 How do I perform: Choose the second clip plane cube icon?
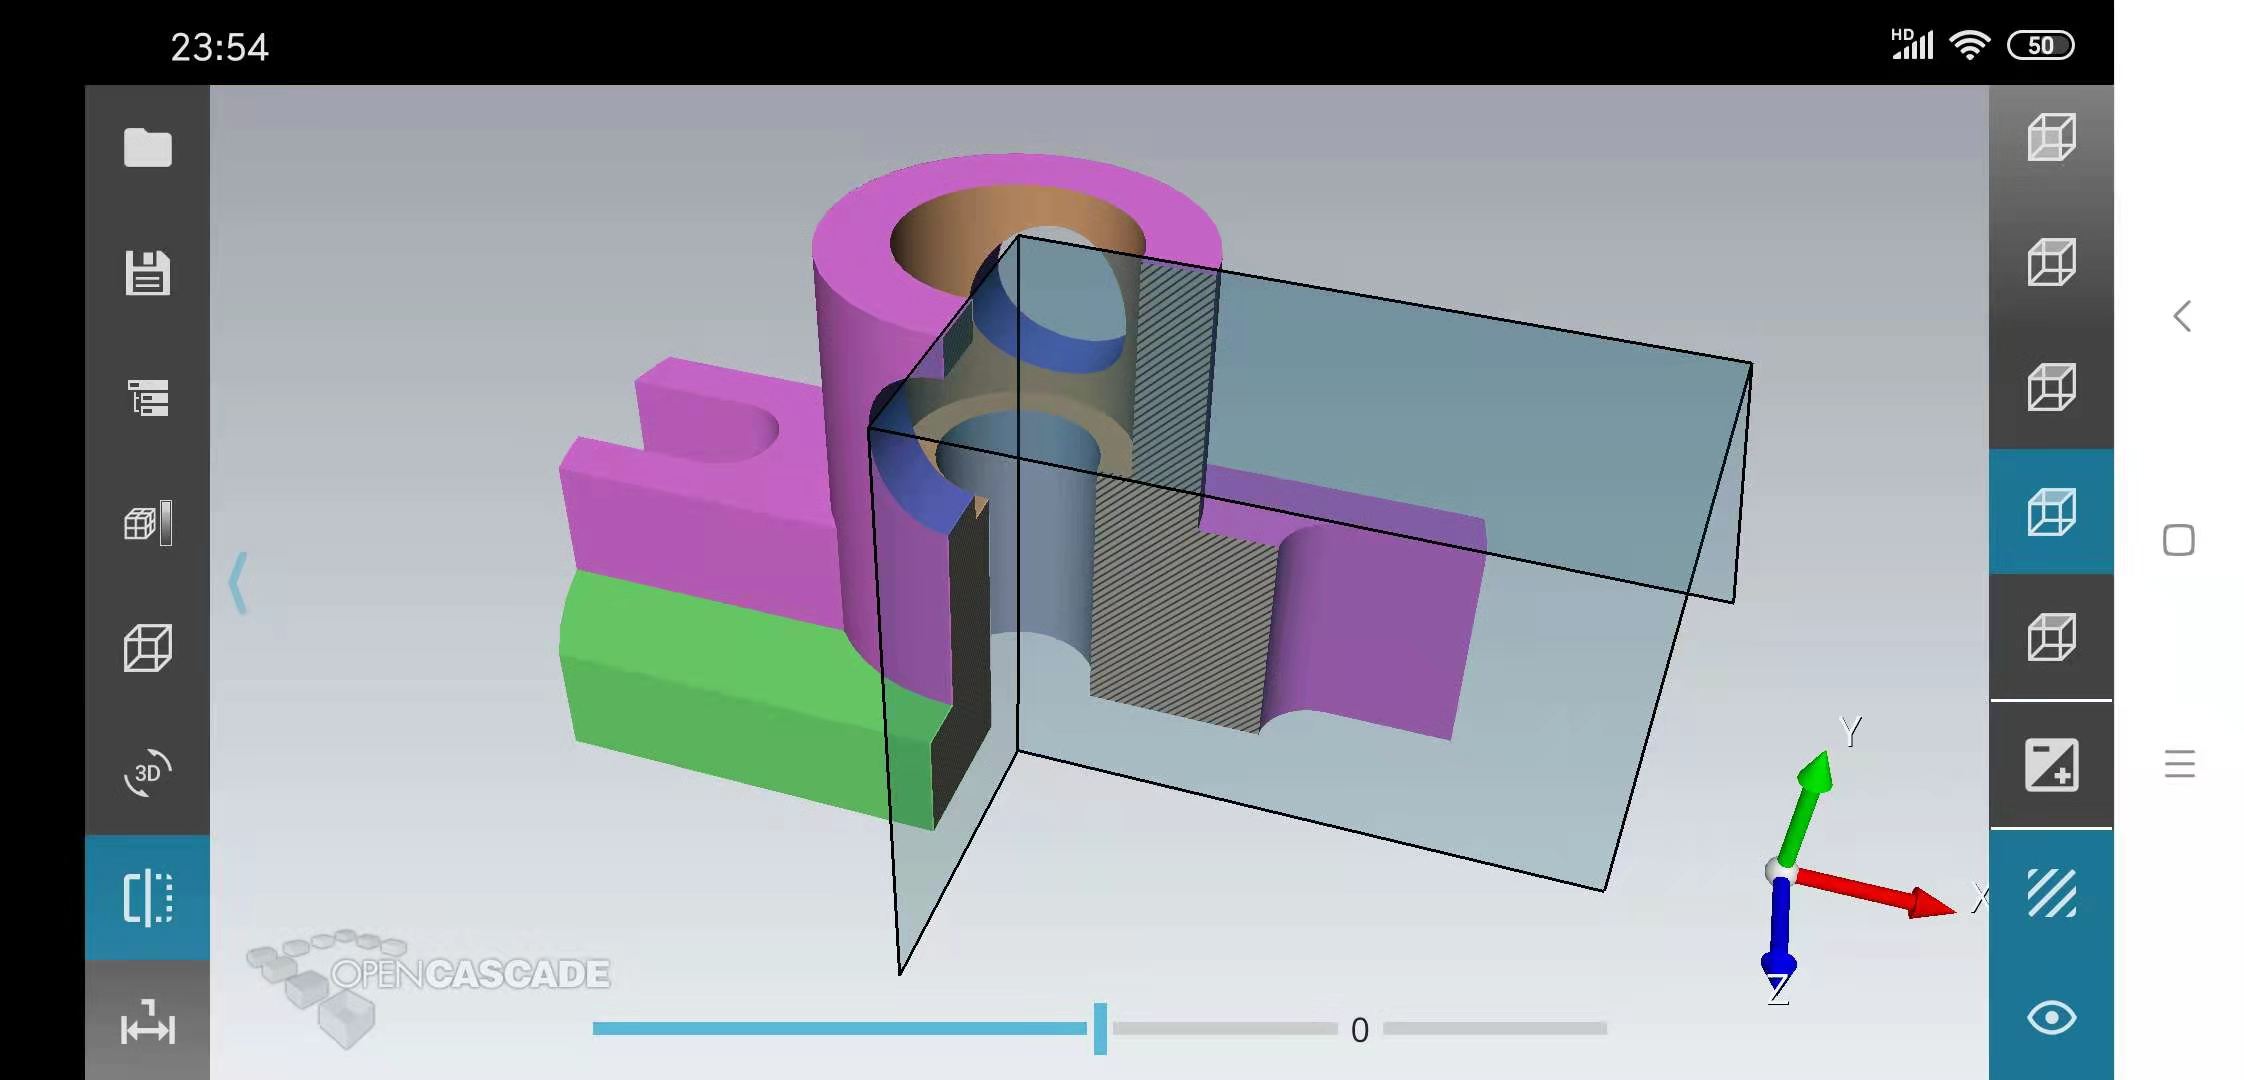[2051, 262]
